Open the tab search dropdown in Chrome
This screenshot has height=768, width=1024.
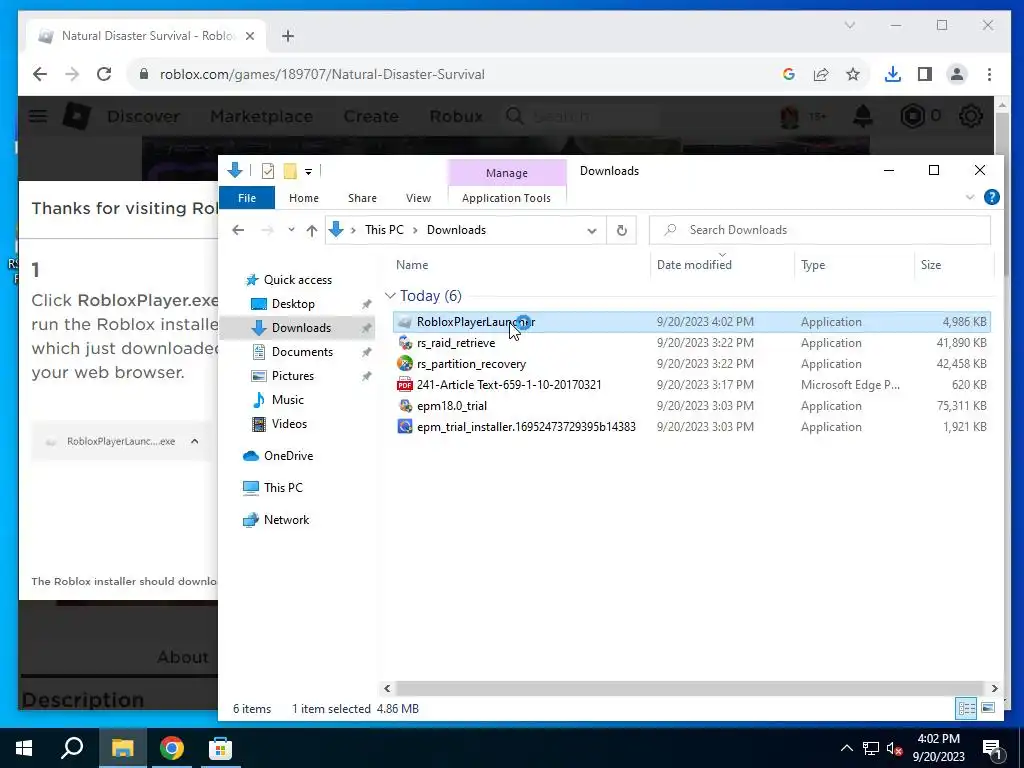tap(850, 25)
